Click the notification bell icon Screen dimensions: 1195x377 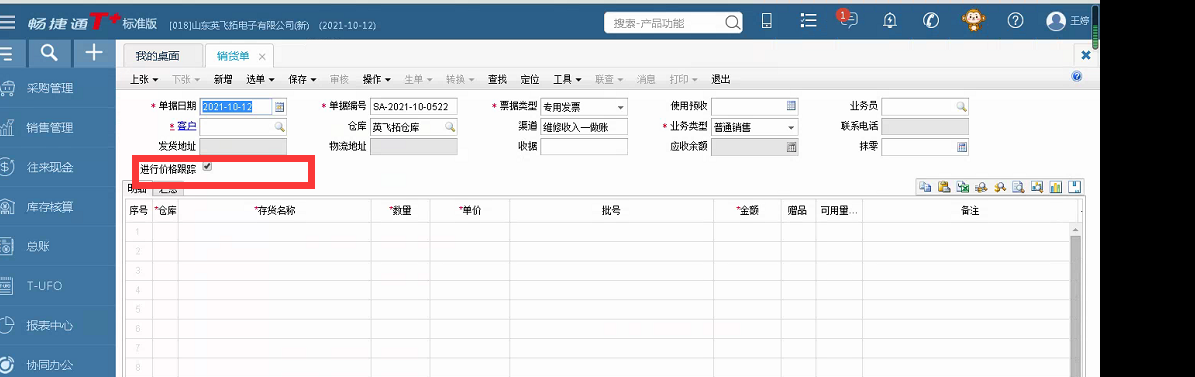pyautogui.click(x=889, y=21)
